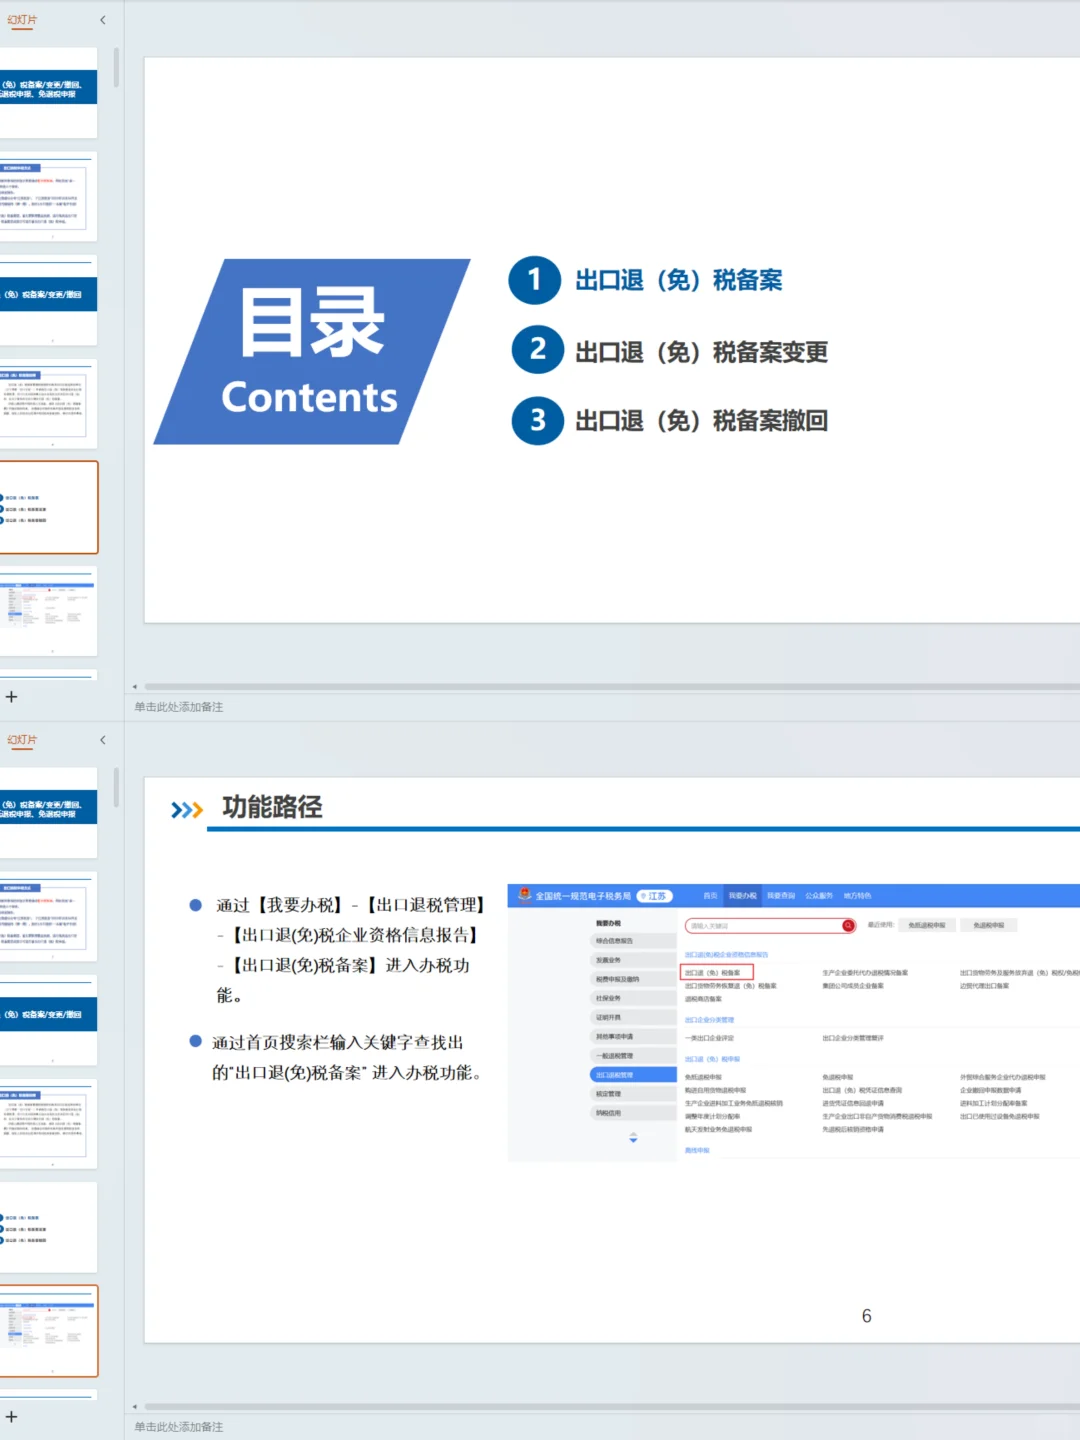Select the bullet text starting 通过【我要办税】
The image size is (1080, 1440).
tap(350, 950)
